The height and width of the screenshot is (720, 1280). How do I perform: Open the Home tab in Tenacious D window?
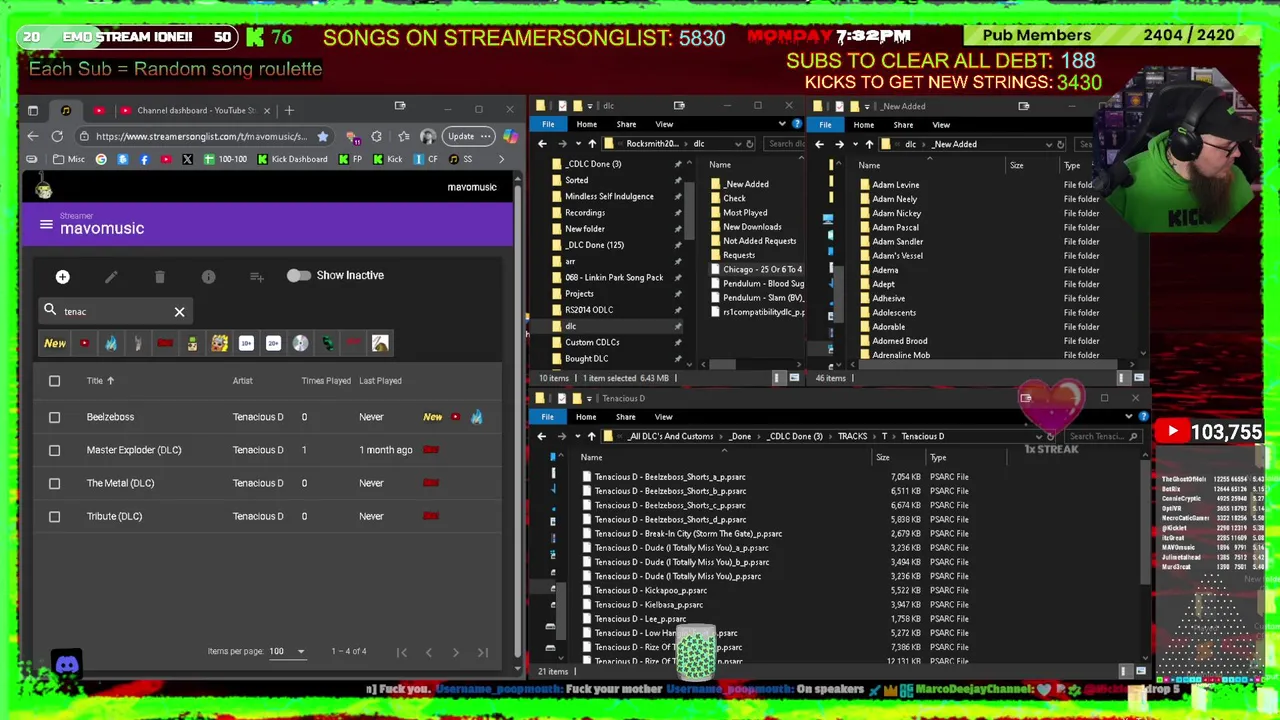(586, 417)
